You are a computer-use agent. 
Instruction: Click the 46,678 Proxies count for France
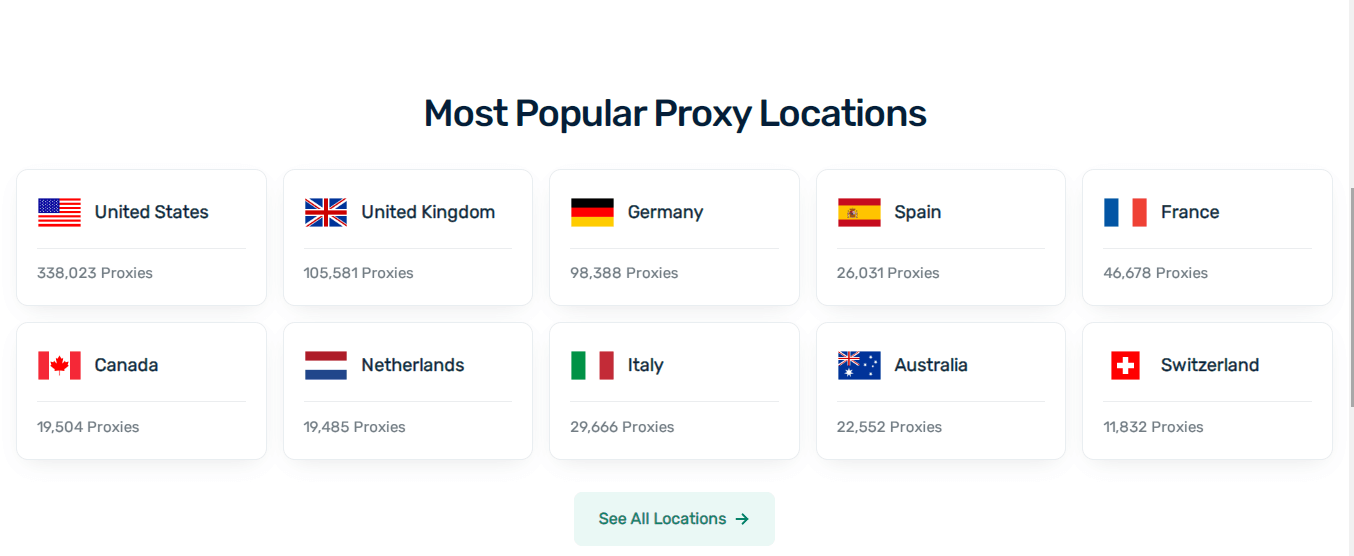[x=1155, y=273]
